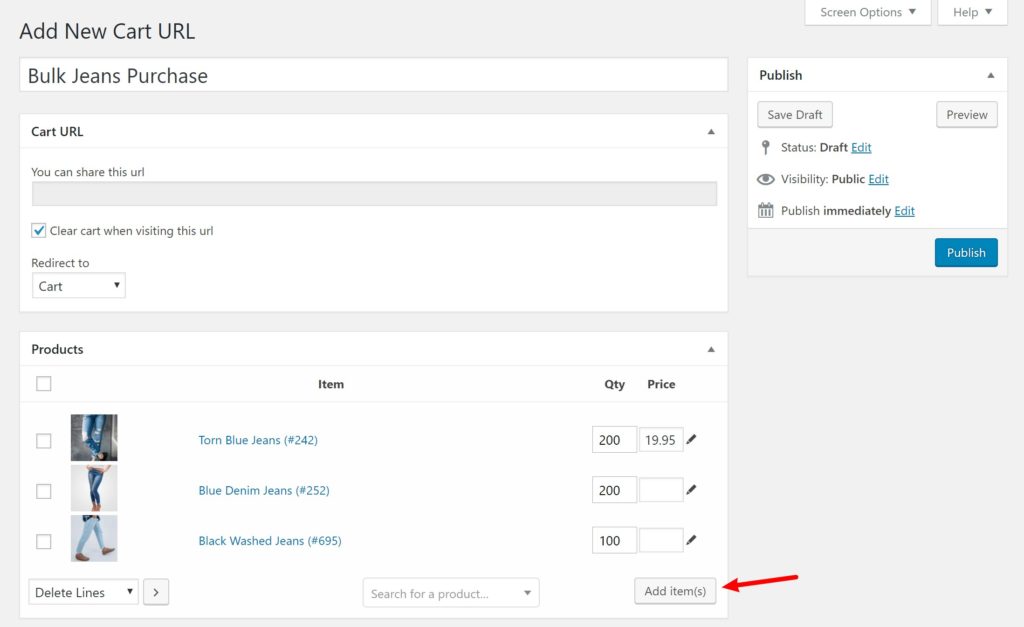Collapse the Cart URL panel arrow
This screenshot has width=1024, height=627.
[x=712, y=131]
